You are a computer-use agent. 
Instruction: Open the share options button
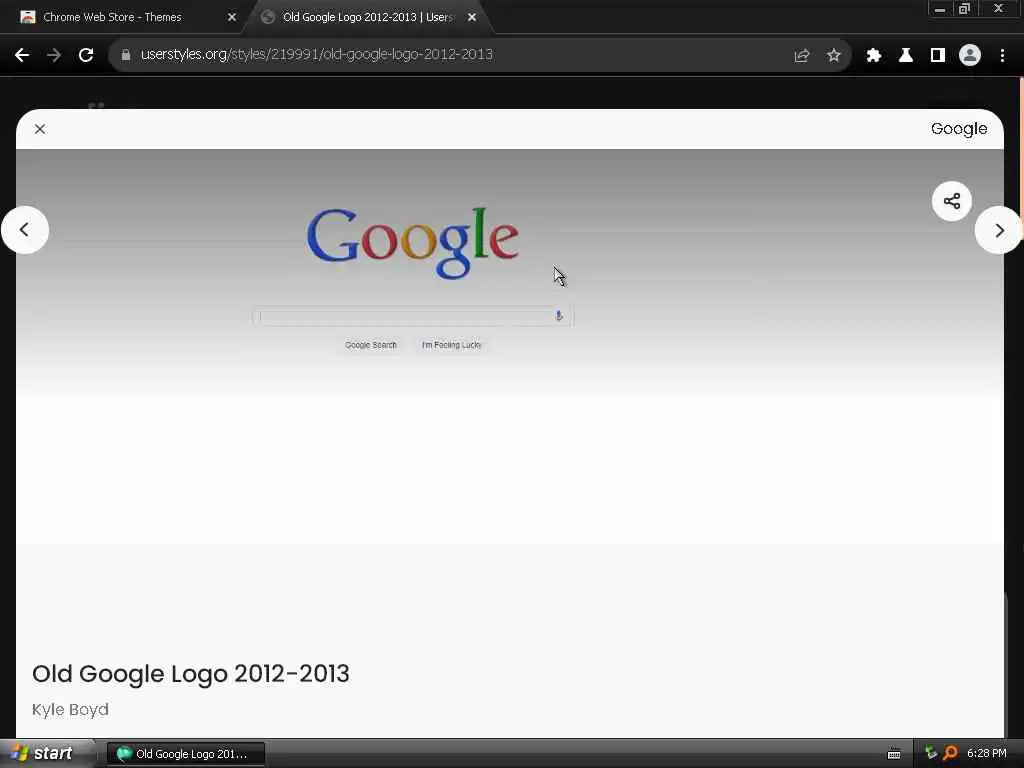coord(952,201)
